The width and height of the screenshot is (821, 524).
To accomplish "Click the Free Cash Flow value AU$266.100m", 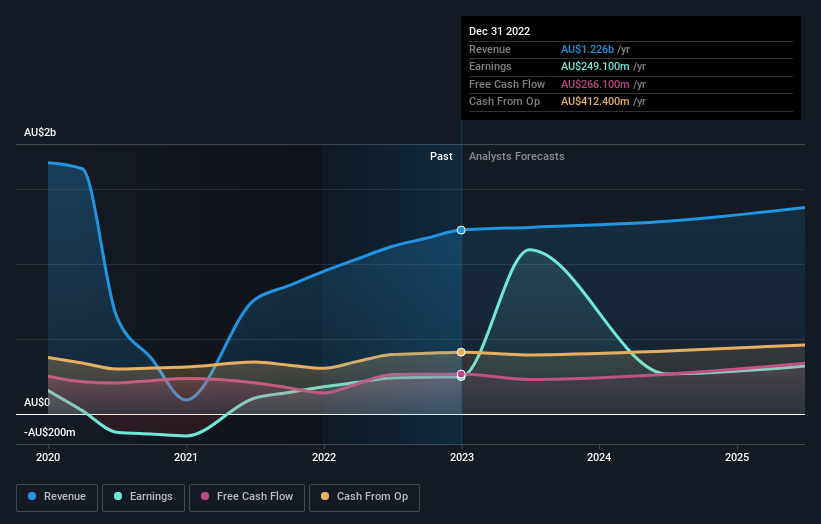I will click(x=595, y=84).
